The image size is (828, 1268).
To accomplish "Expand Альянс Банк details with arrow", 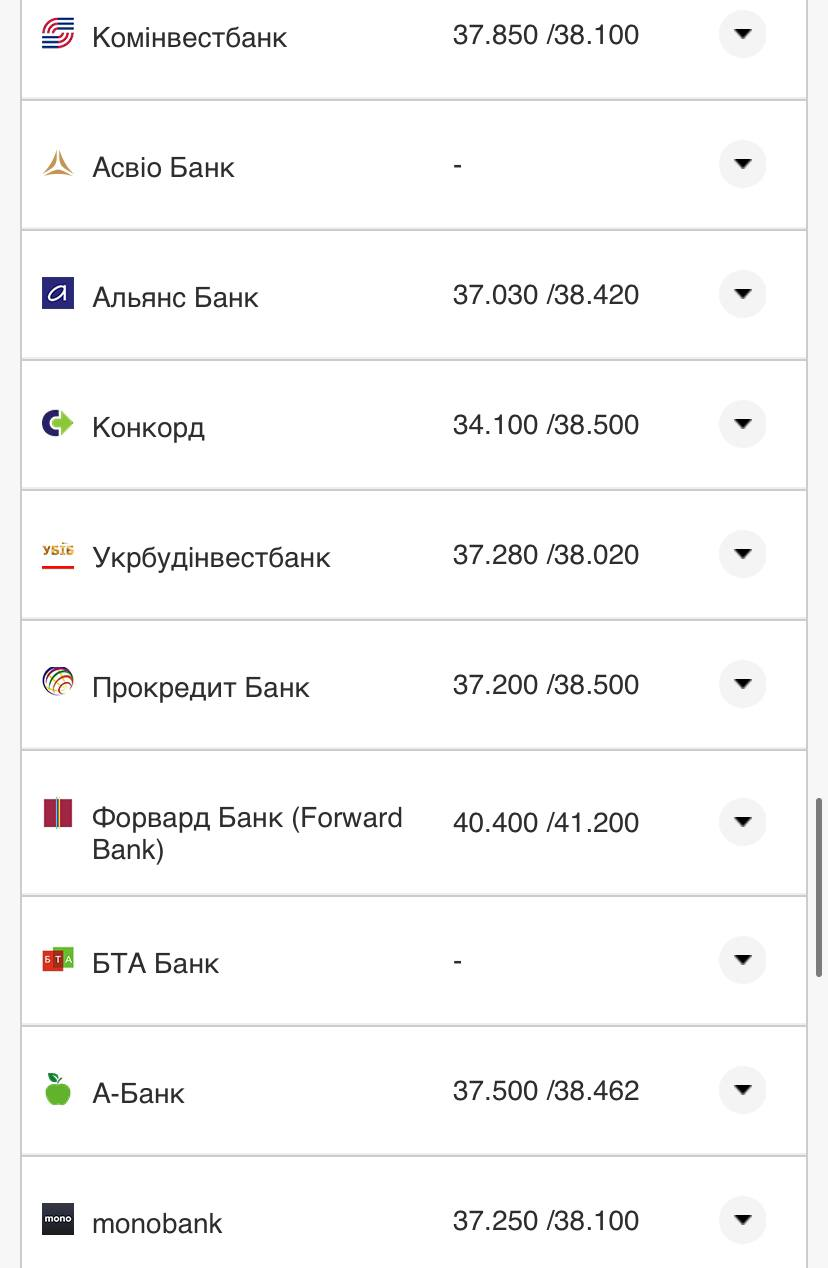I will pyautogui.click(x=742, y=294).
